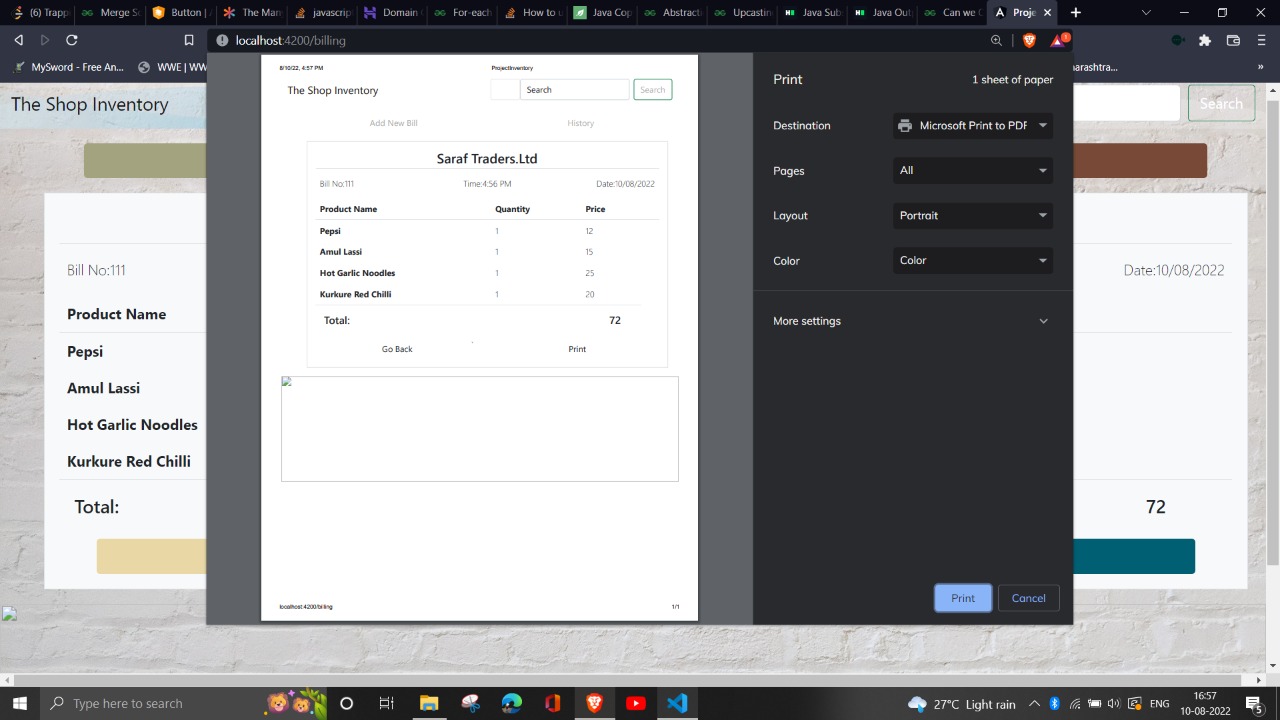
Task: Switch to the Domain browser tab
Action: (x=391, y=13)
